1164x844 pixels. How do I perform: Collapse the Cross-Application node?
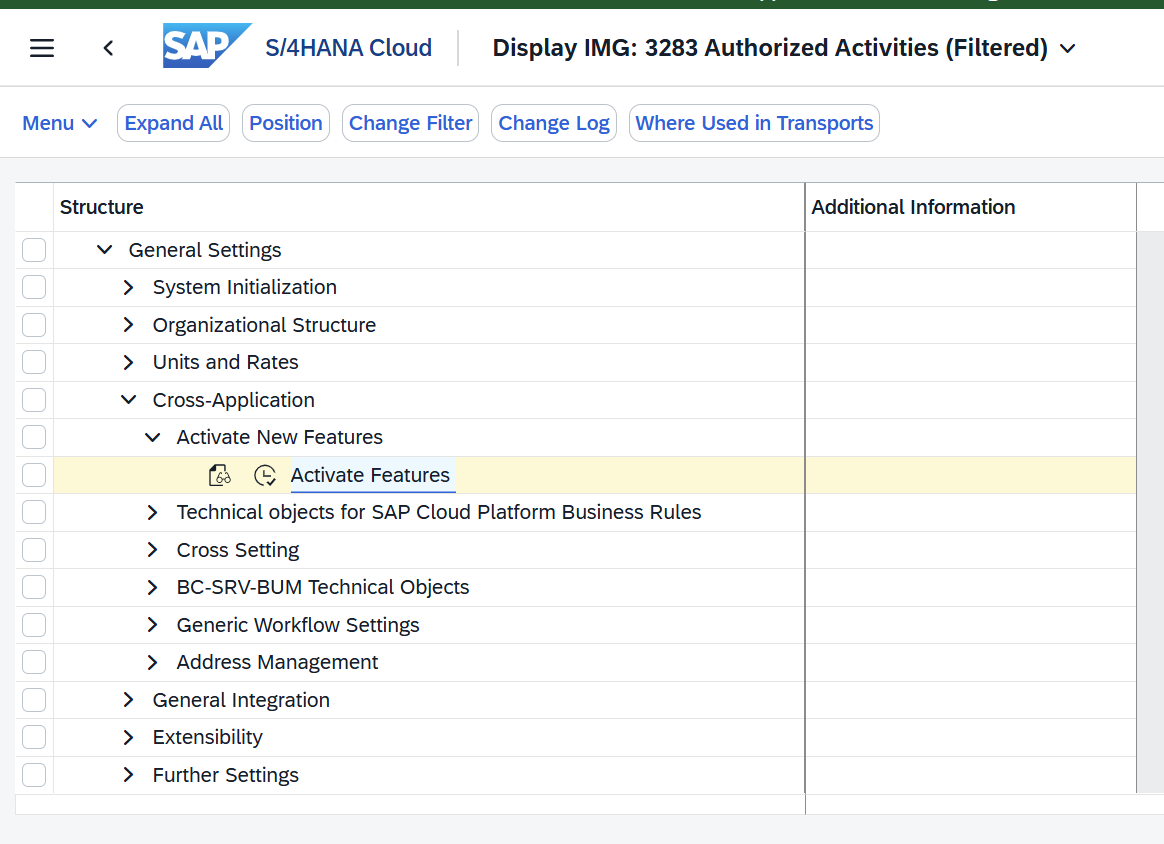tap(128, 400)
